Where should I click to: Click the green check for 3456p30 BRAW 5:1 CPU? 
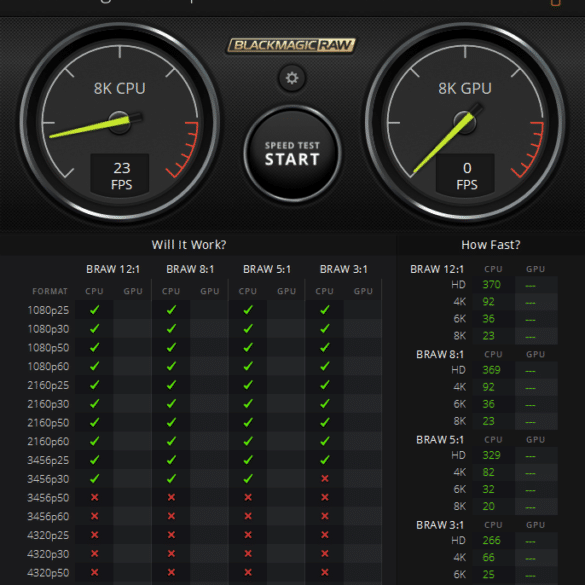pos(248,479)
